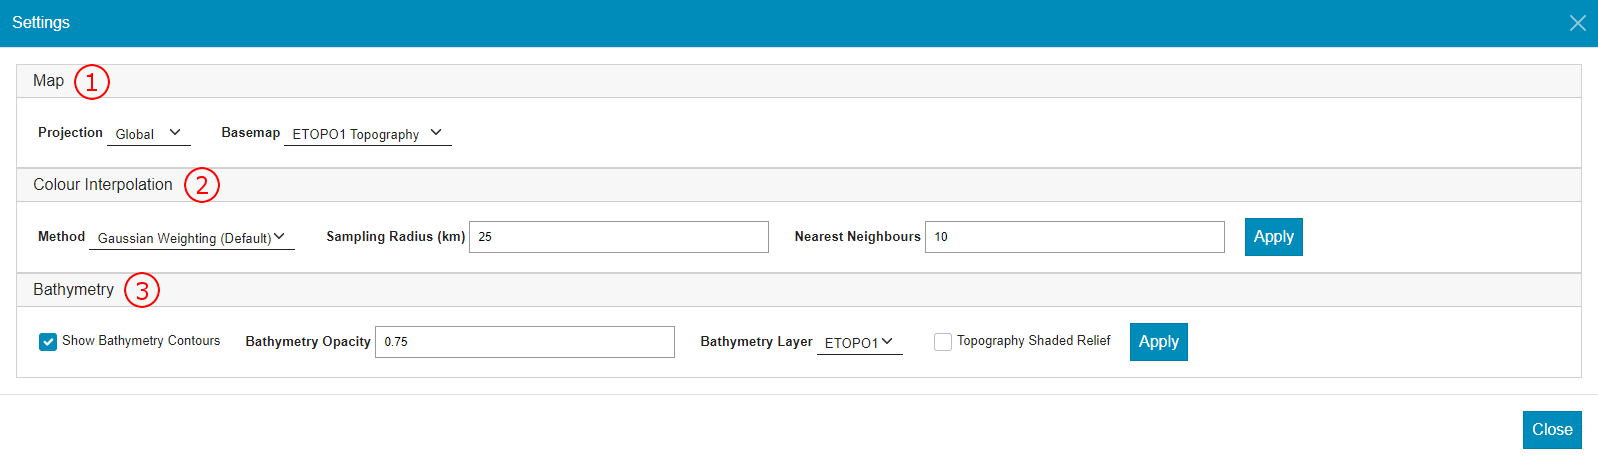Uncheck Show Bathymetry Contours checkbox
This screenshot has height=465, width=1598.
point(48,342)
